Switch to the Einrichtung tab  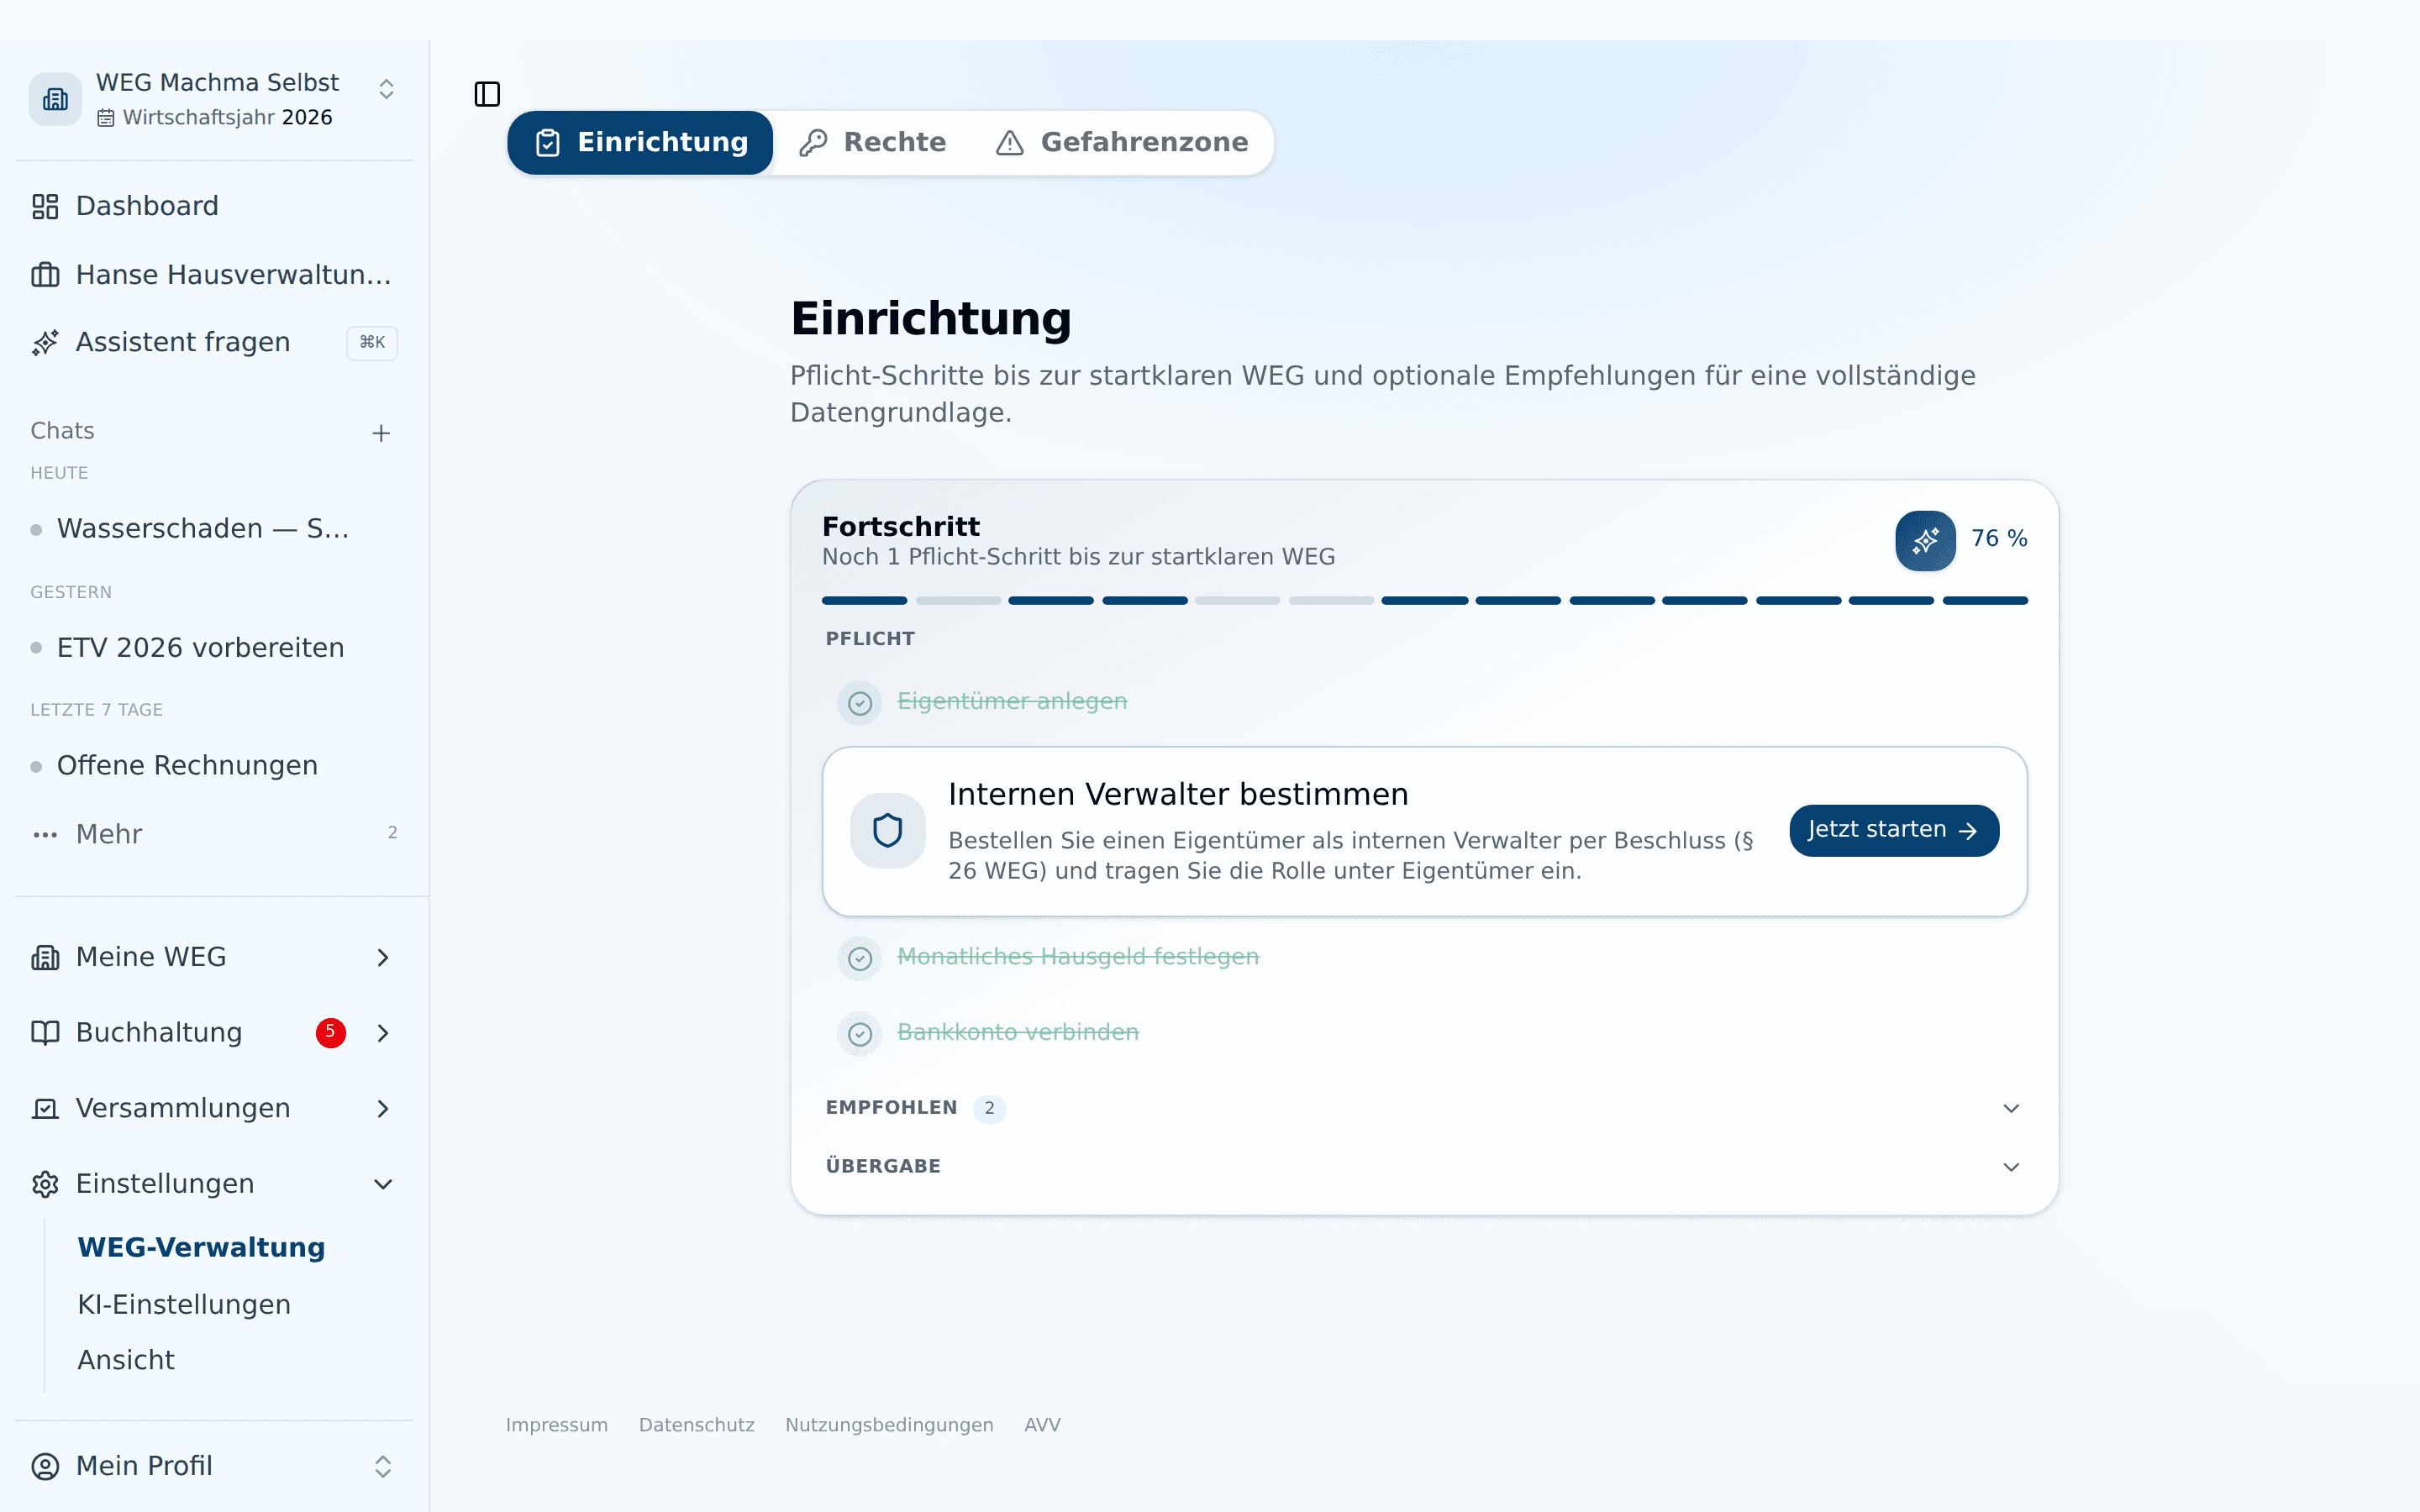640,143
